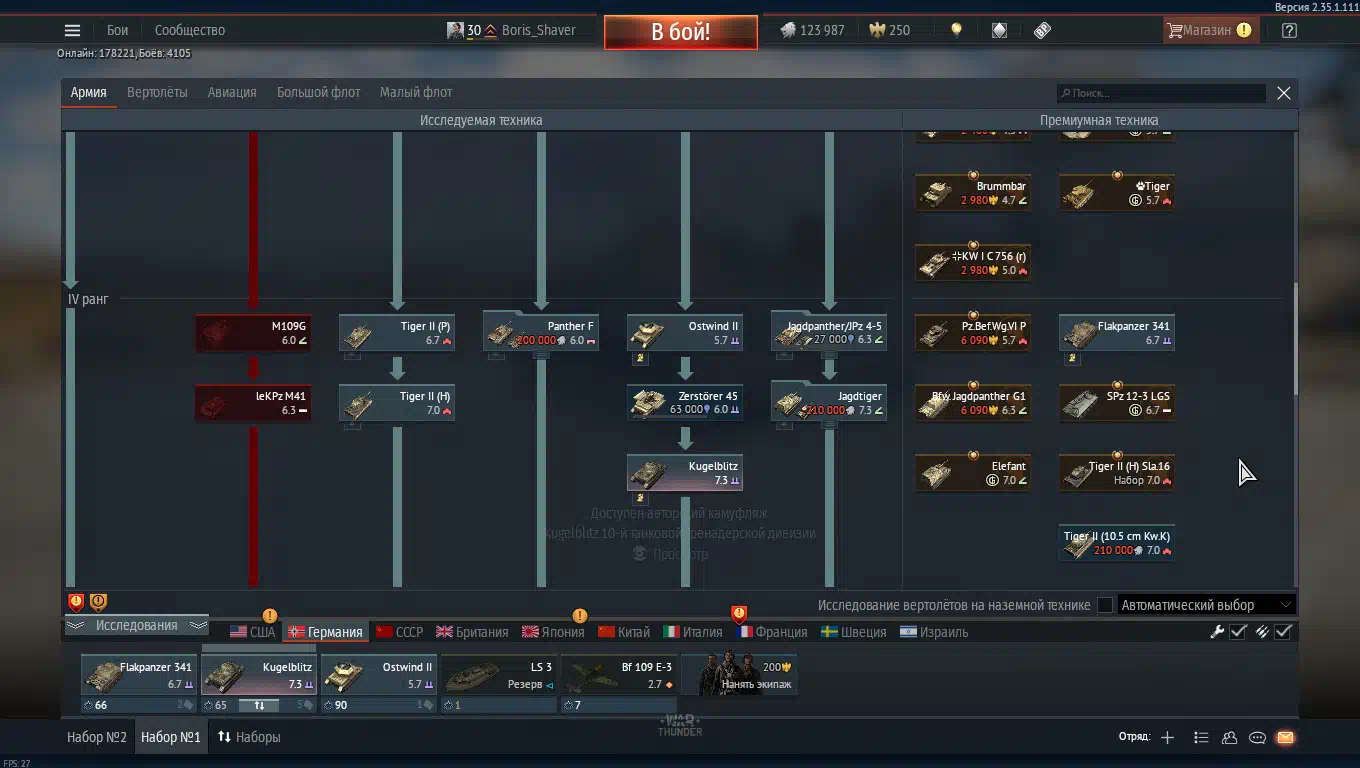Open the list icon beside squad plus
Viewport: 1360px width, 768px height.
[x=1201, y=737]
